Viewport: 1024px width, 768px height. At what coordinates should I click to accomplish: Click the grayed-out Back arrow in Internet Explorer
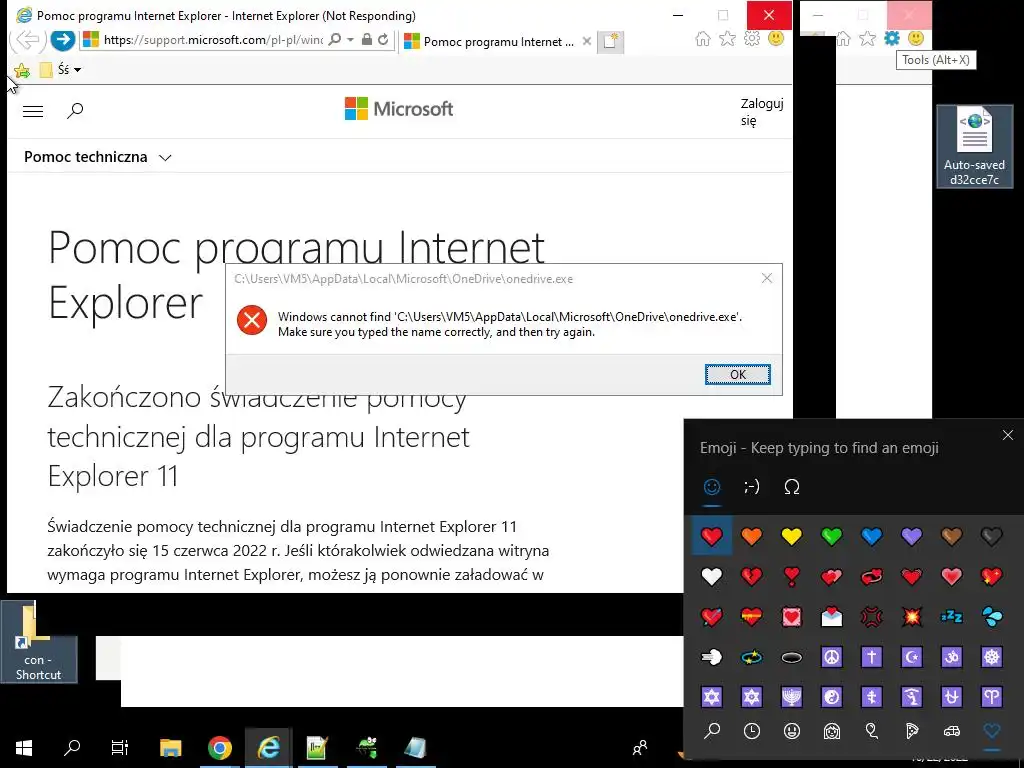pos(27,40)
